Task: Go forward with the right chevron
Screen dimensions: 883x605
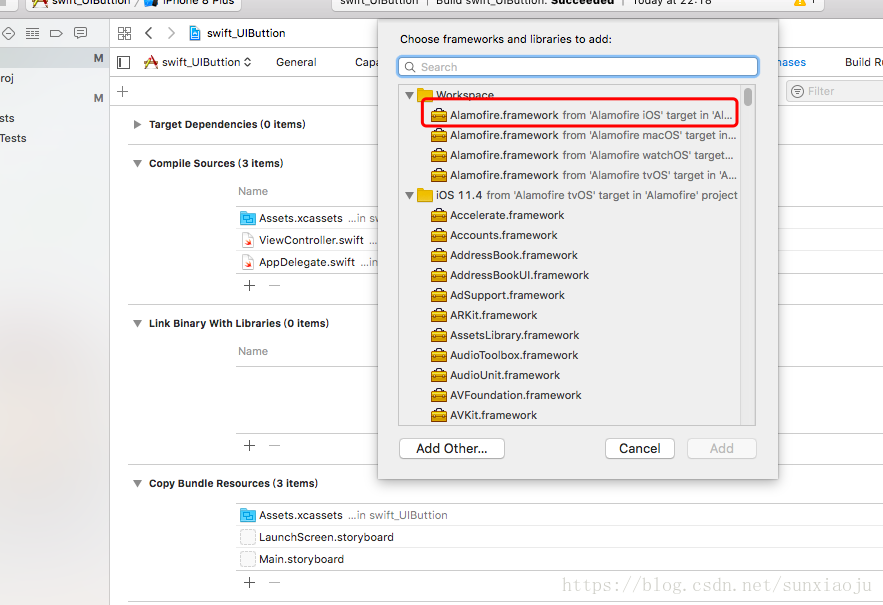Action: 171,33
